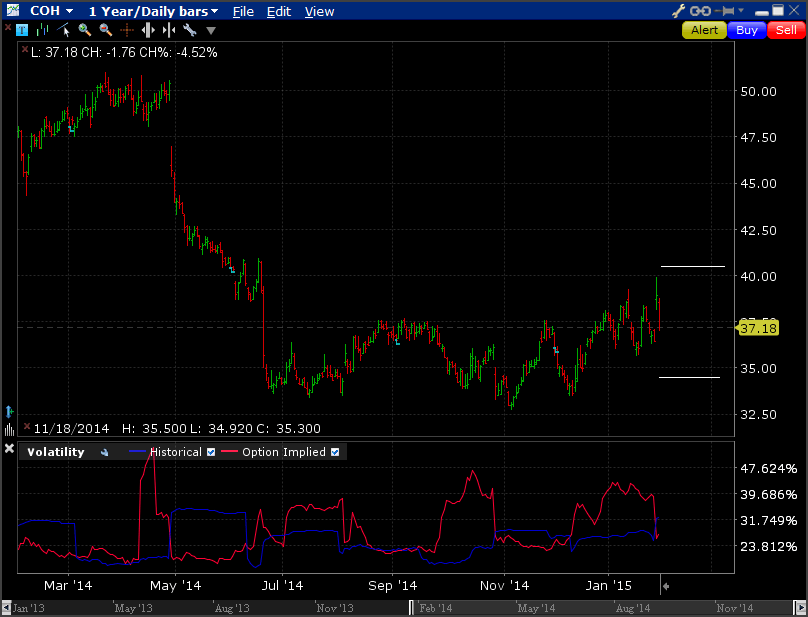Screen dimensions: 808x617
Task: Close the chart toolbar with small x
Action: (7, 26)
